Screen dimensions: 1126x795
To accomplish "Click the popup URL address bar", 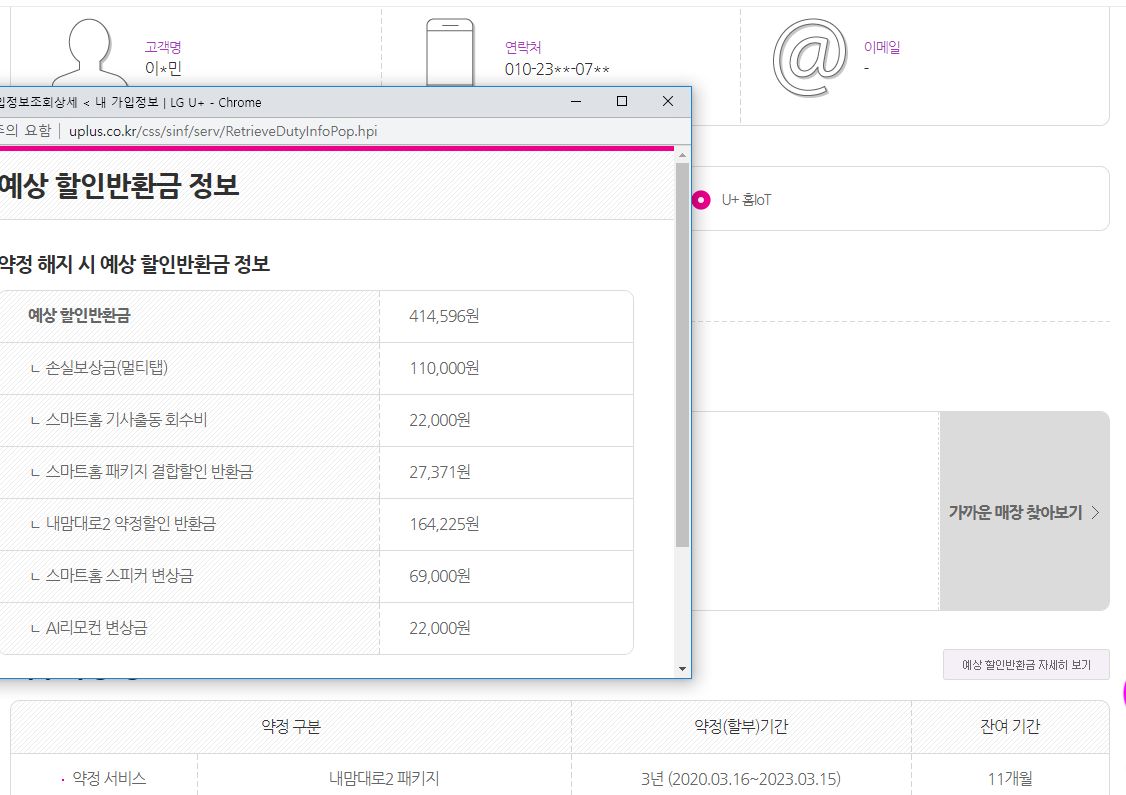I will (x=223, y=131).
